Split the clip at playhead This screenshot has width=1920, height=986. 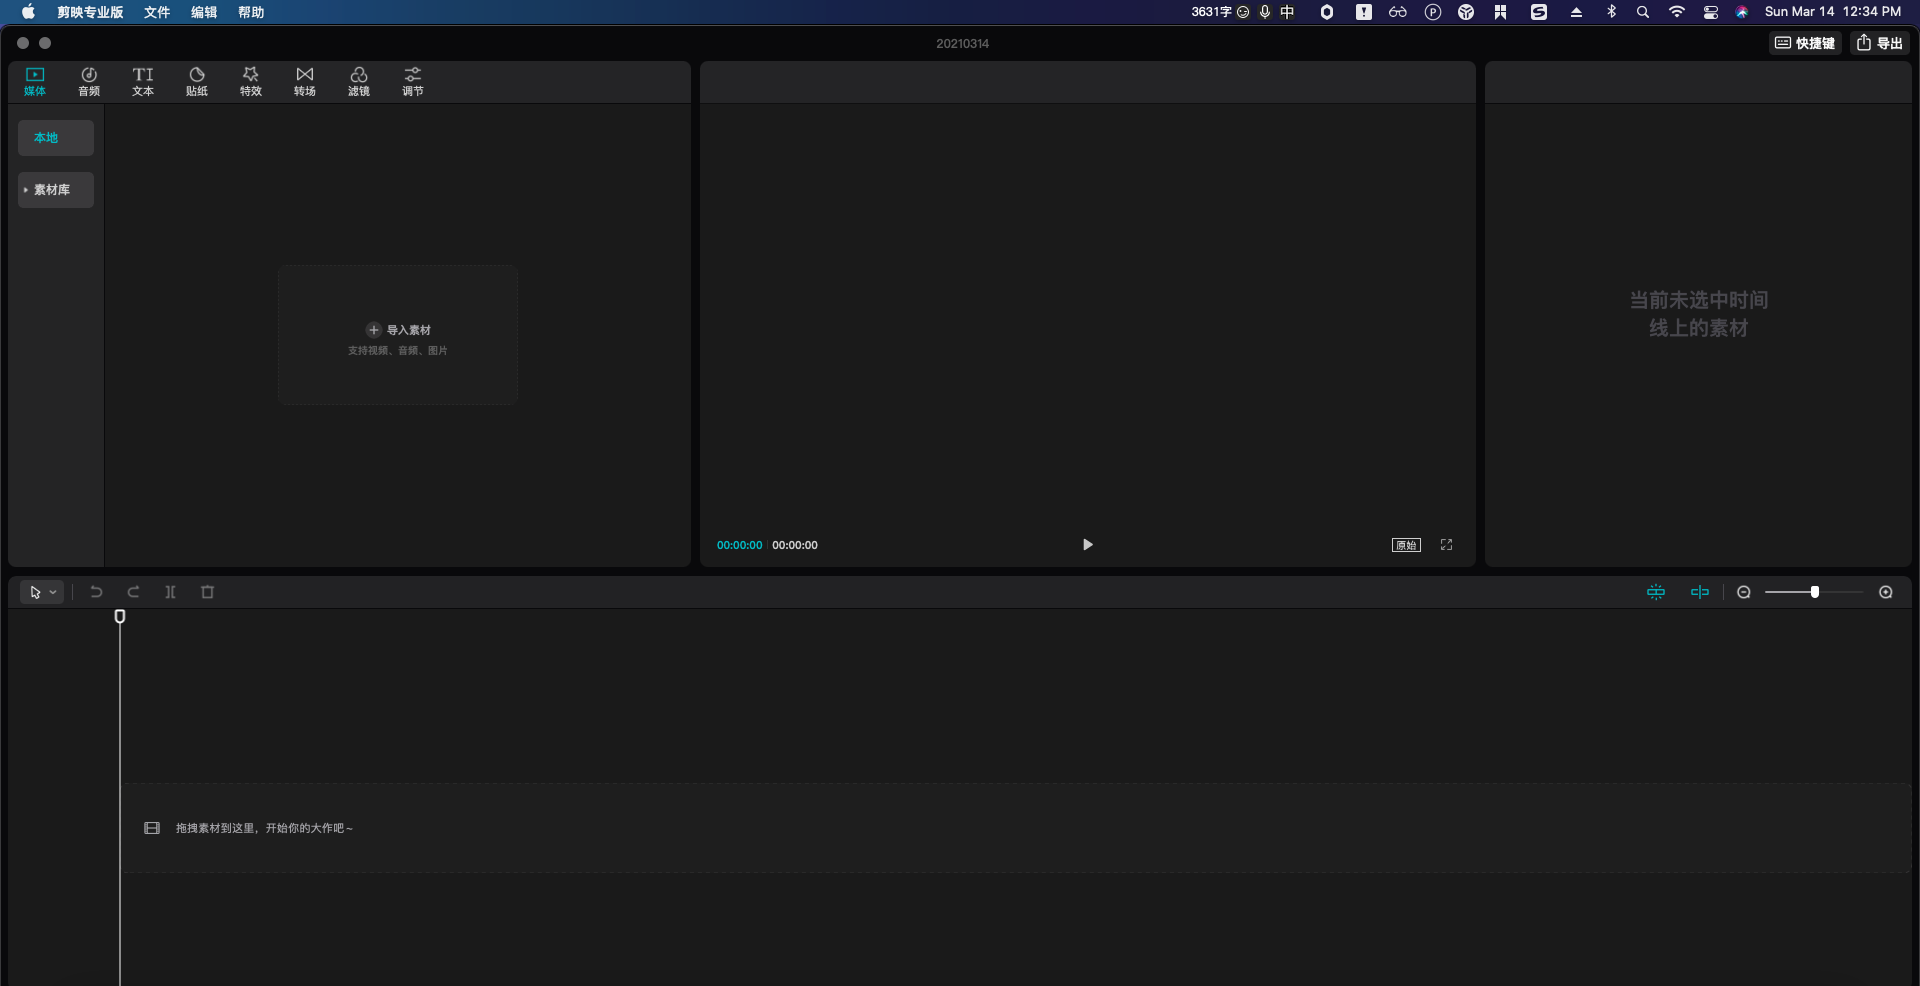pos(170,592)
